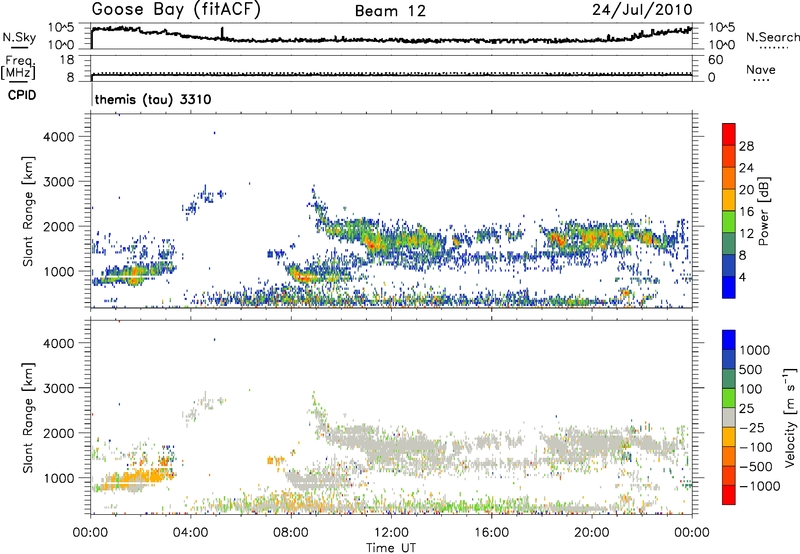Click the "12:00" time tick label
Image resolution: width=800 pixels, height=554 pixels.
391,533
